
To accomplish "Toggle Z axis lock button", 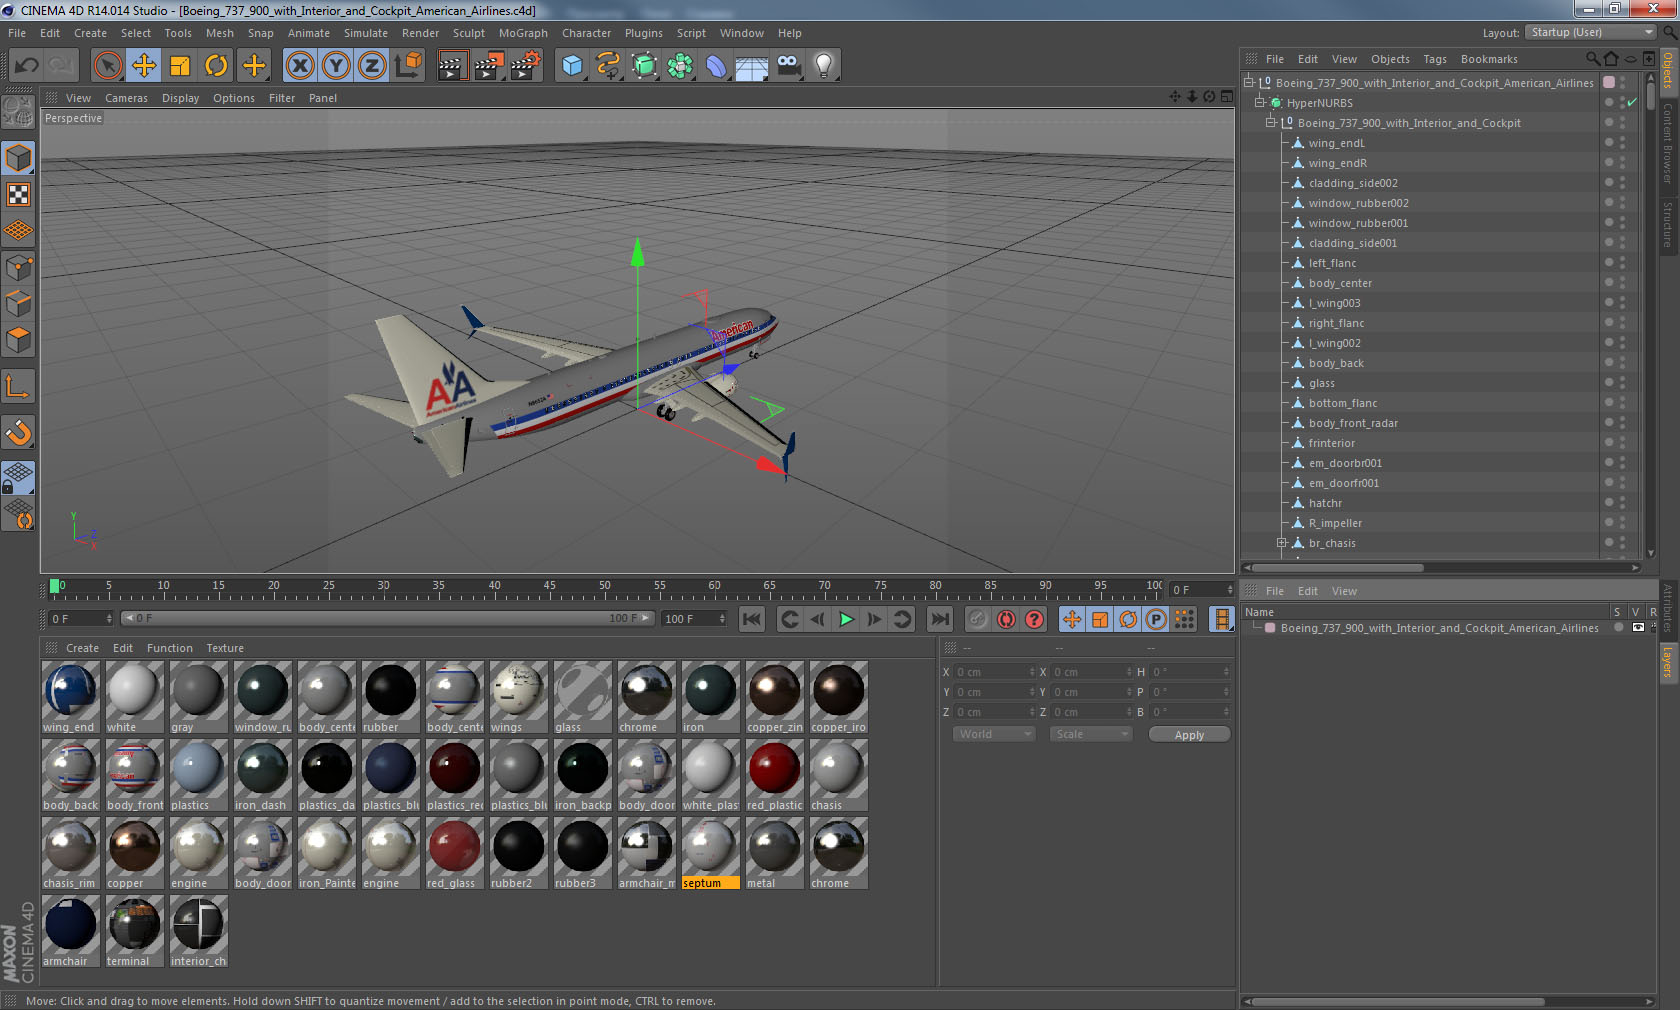I will 372,66.
